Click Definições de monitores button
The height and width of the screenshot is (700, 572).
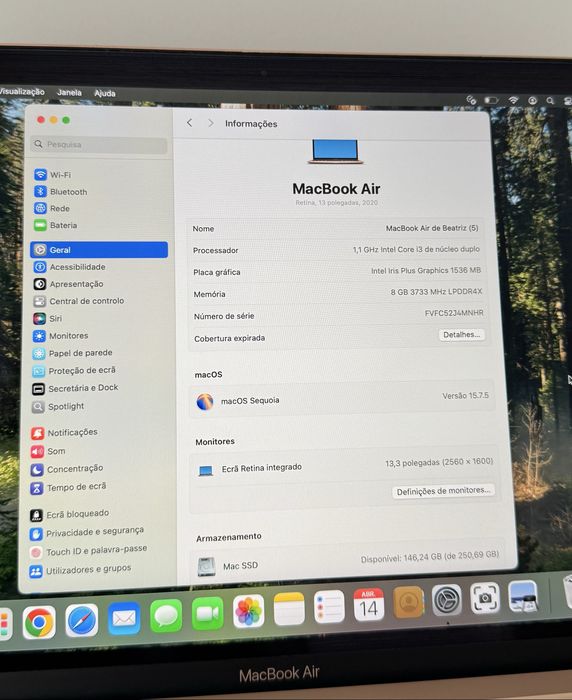[x=443, y=491]
